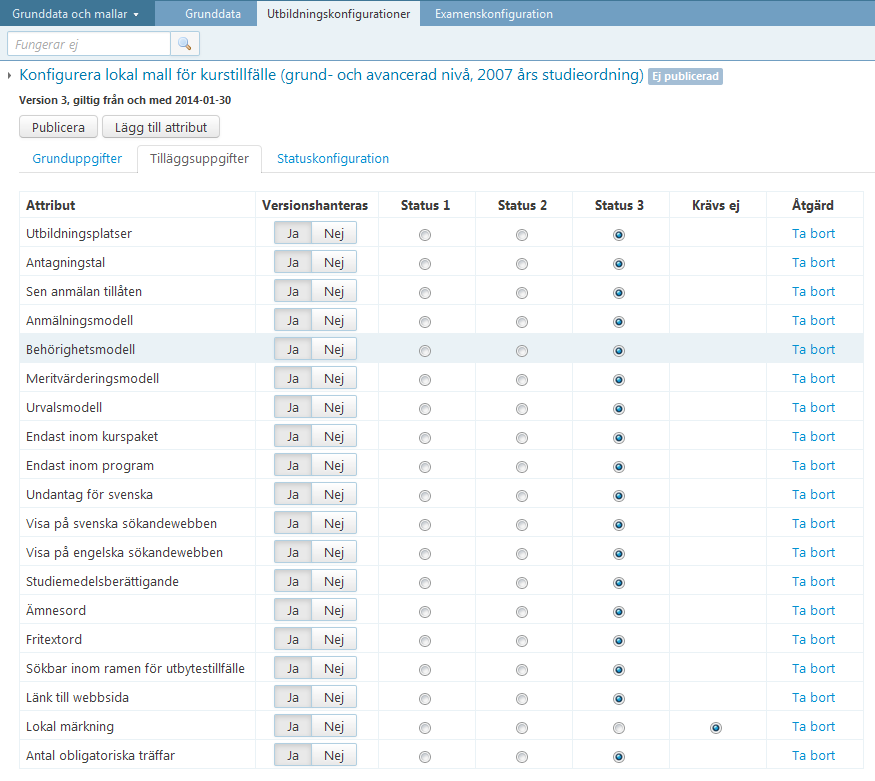Select Status 3 radio for Sen anmälan tillåten
Viewport: 875px width, 781px height.
click(619, 293)
